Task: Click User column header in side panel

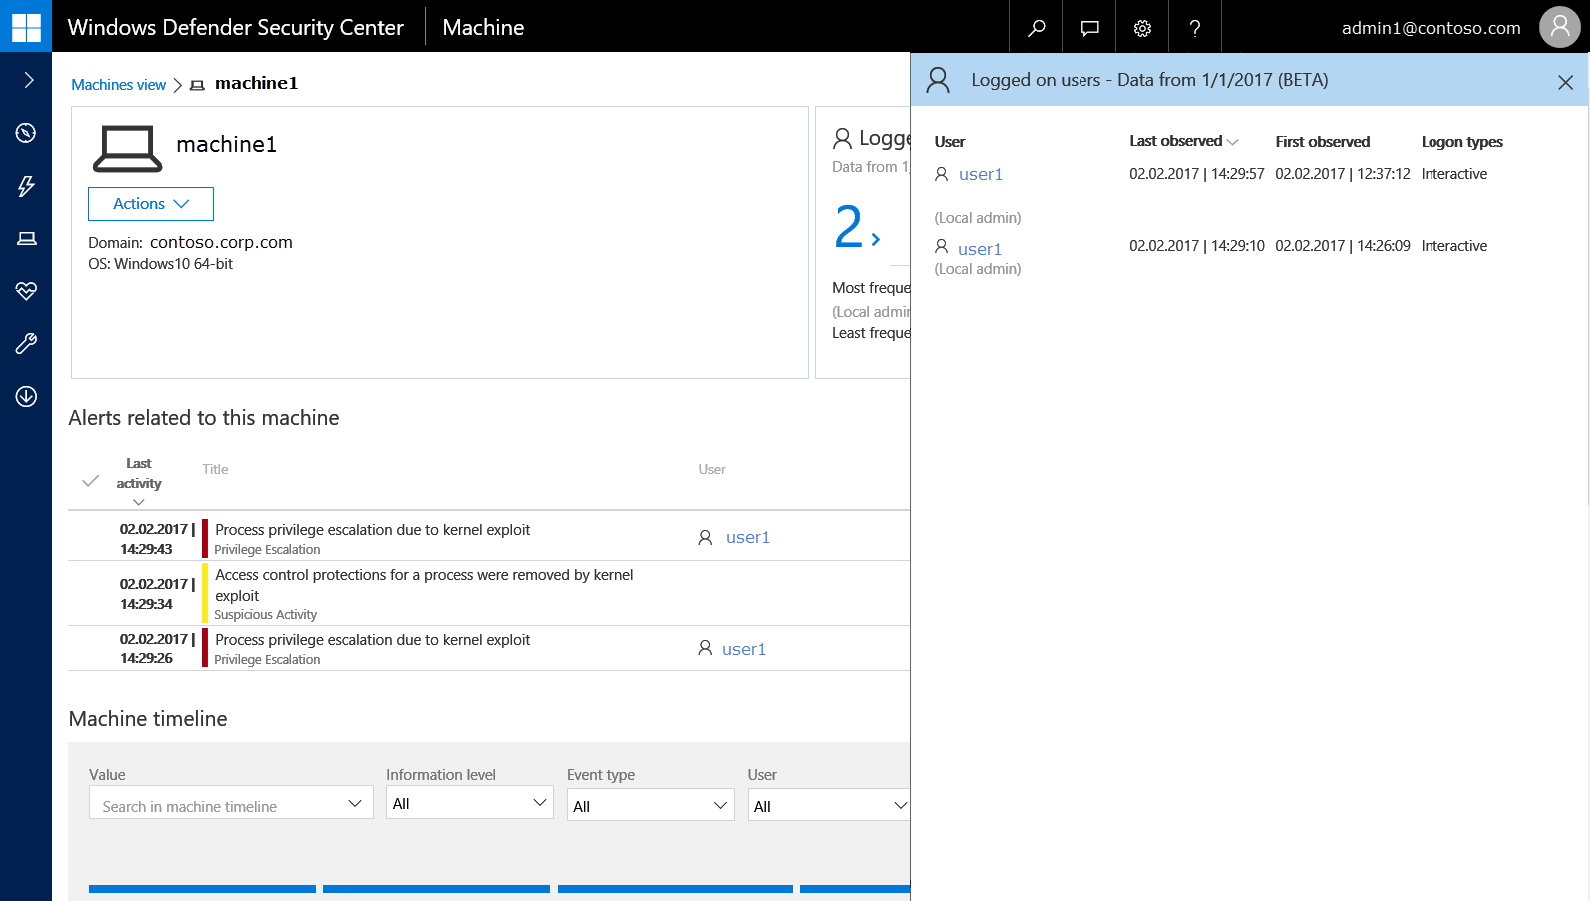Action: [x=950, y=142]
